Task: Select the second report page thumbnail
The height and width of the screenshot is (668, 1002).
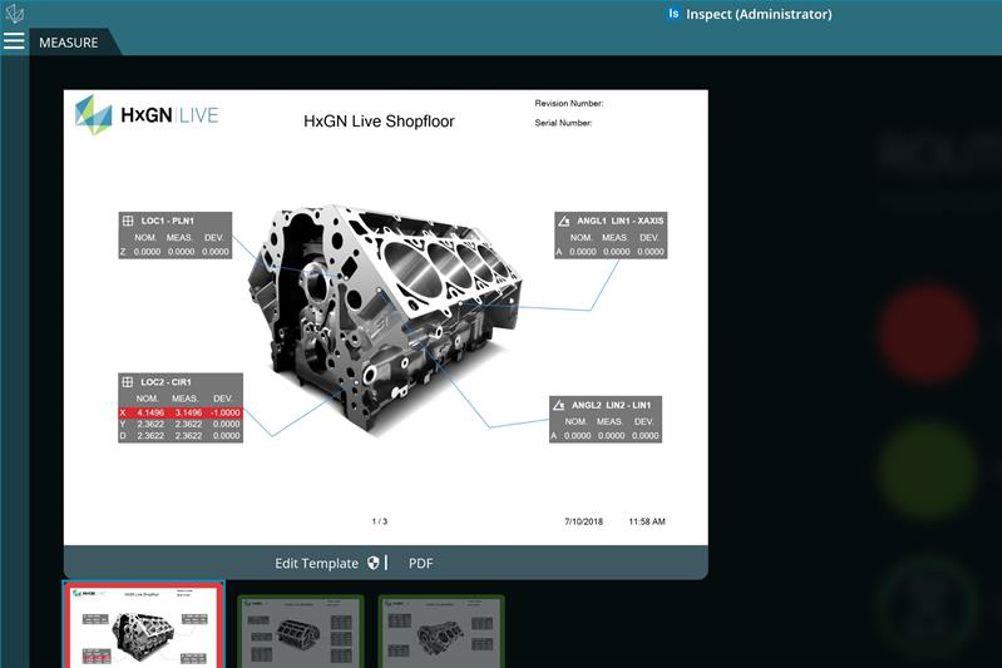Action: (300, 632)
